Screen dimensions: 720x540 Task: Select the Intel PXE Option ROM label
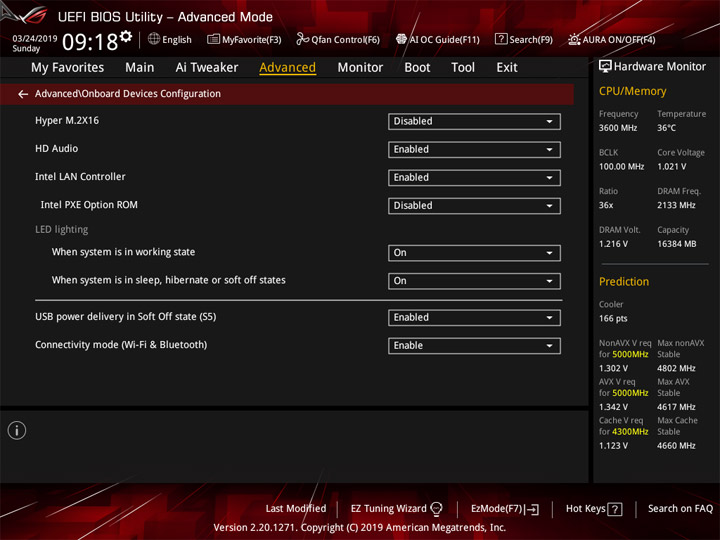click(x=89, y=205)
